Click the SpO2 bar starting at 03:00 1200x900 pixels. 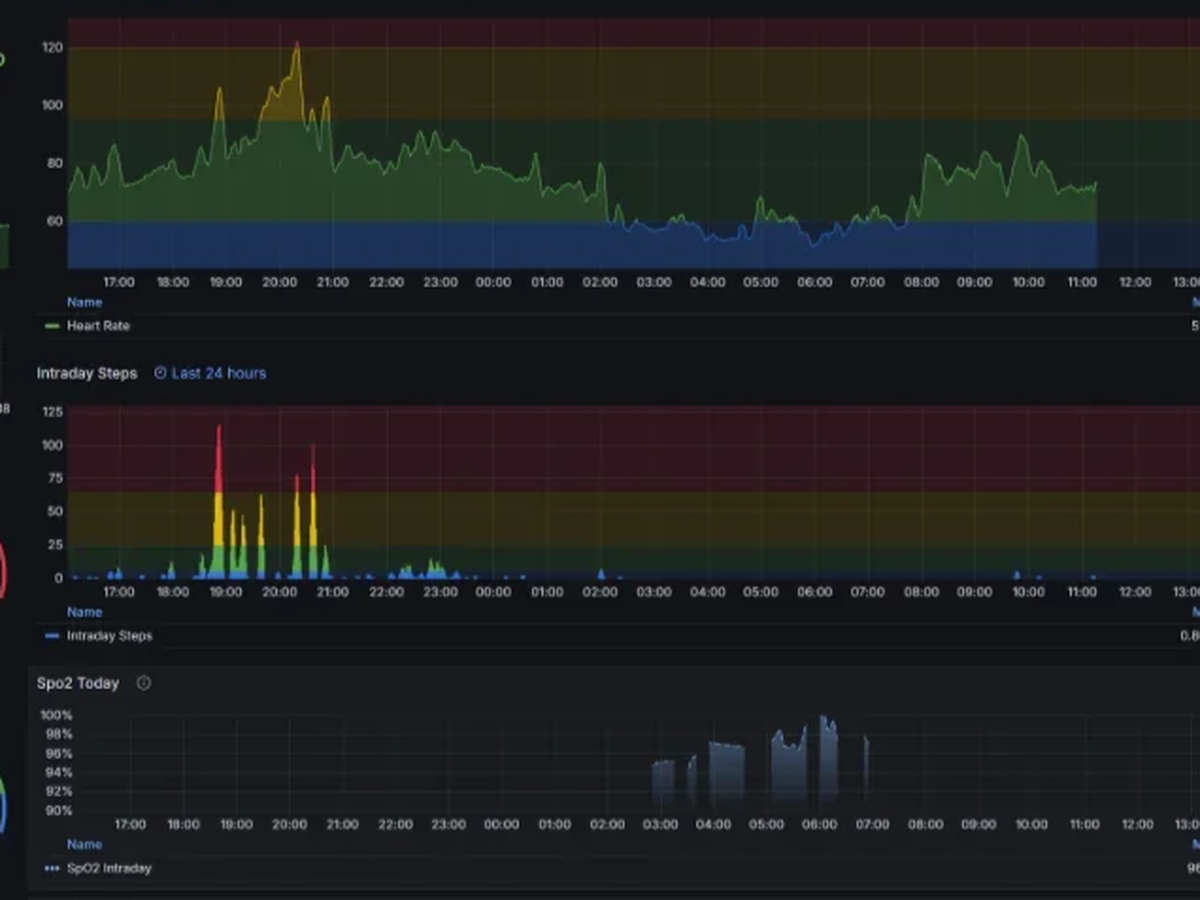pos(663,782)
